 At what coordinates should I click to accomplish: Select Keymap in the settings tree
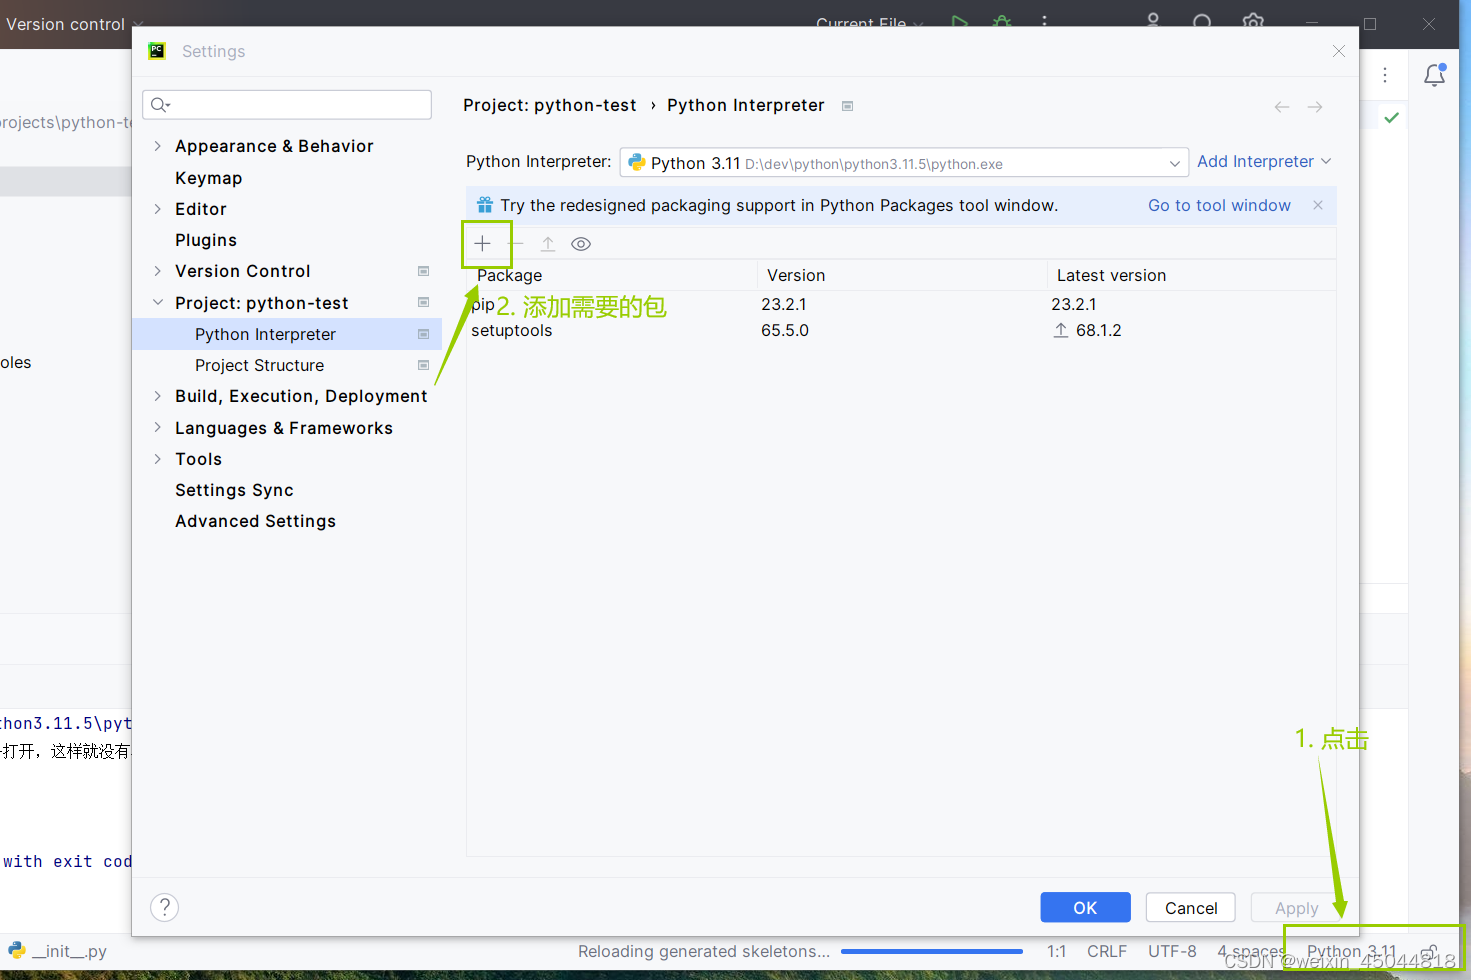[208, 178]
